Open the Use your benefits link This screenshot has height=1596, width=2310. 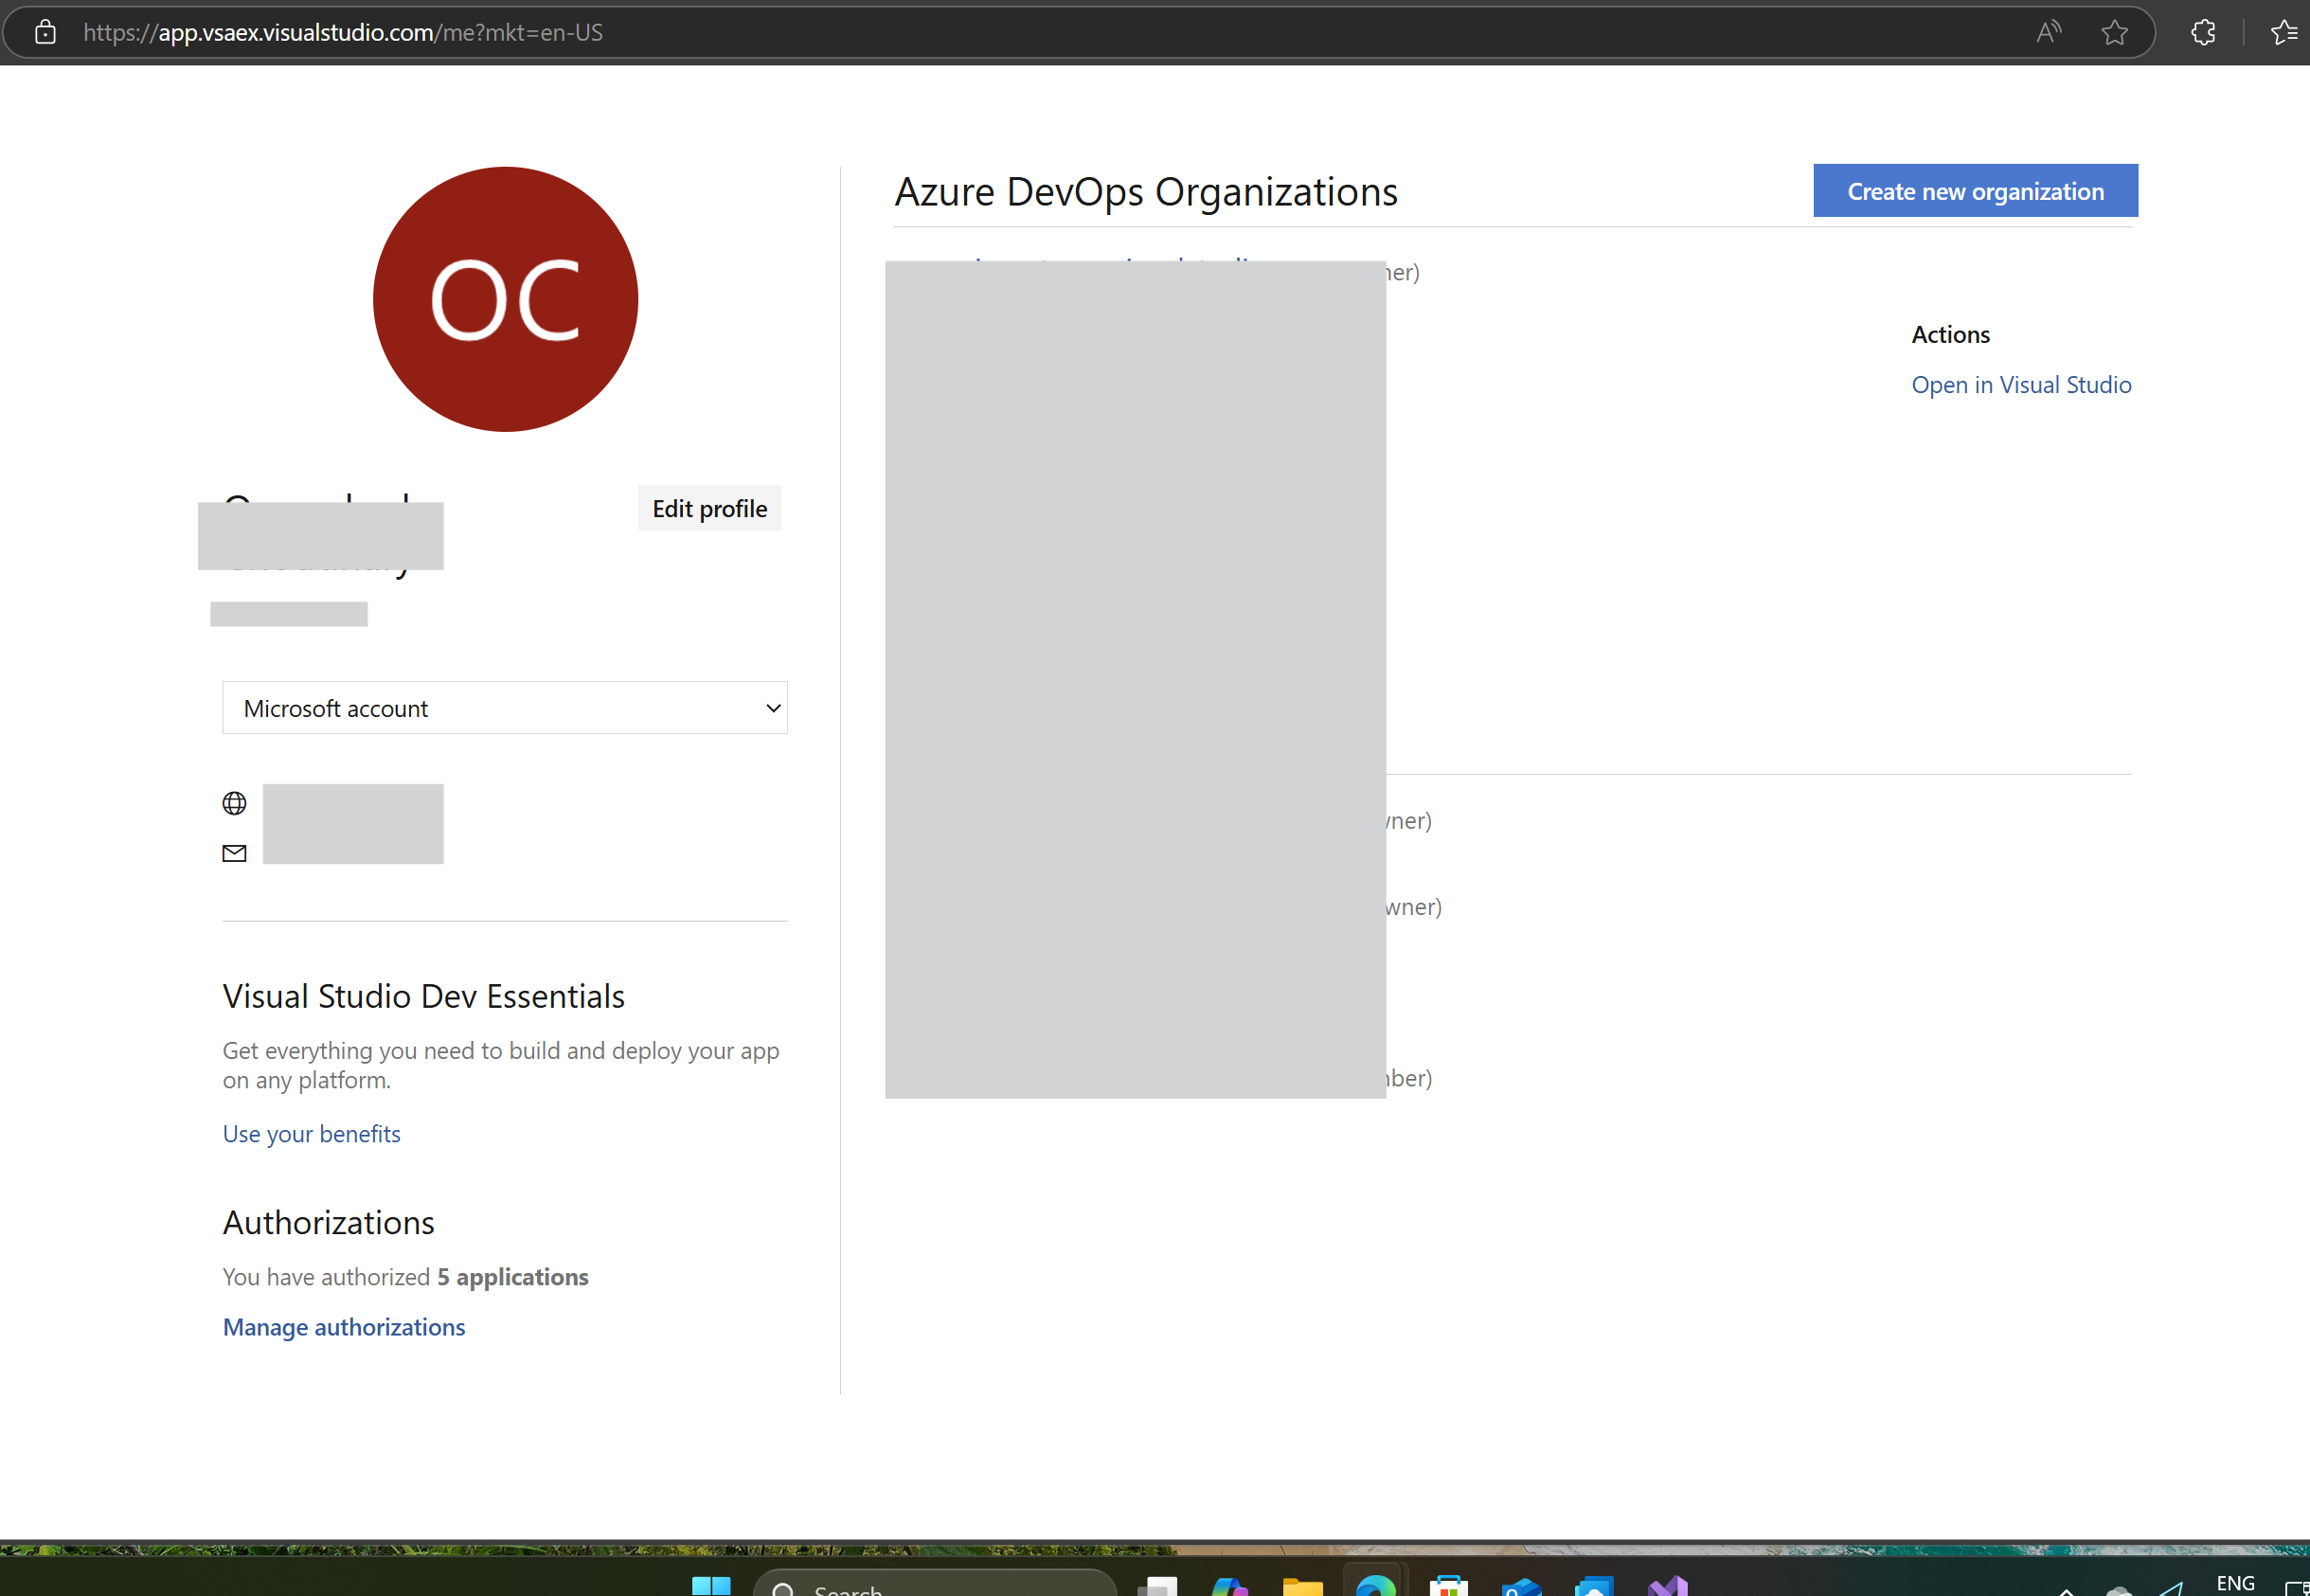tap(312, 1134)
